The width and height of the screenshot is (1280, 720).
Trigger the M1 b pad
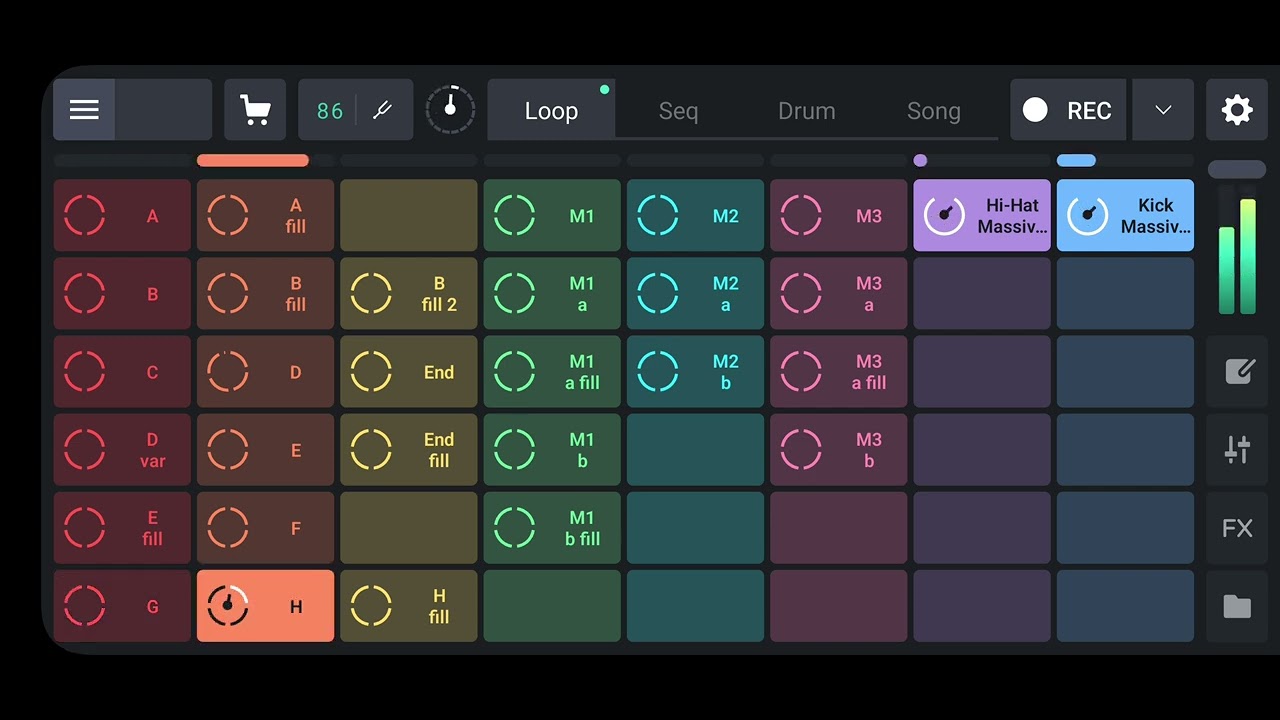coord(552,449)
